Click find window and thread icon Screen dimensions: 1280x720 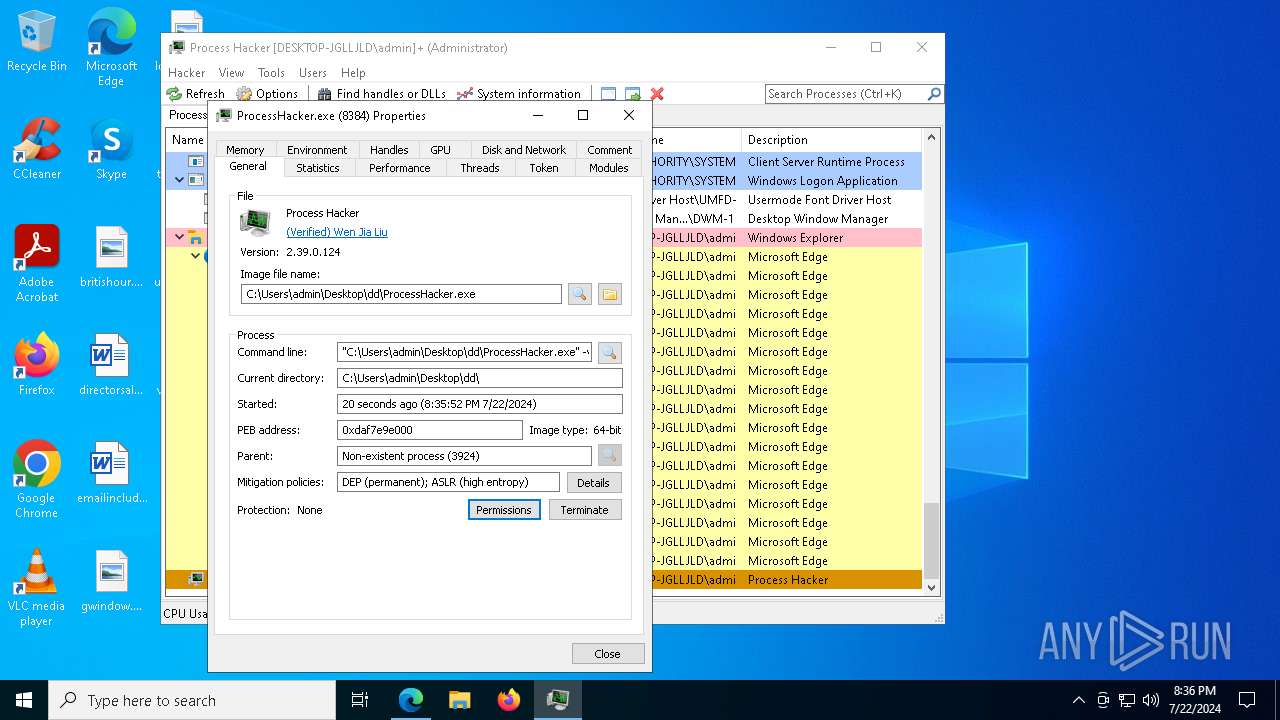tap(632, 93)
